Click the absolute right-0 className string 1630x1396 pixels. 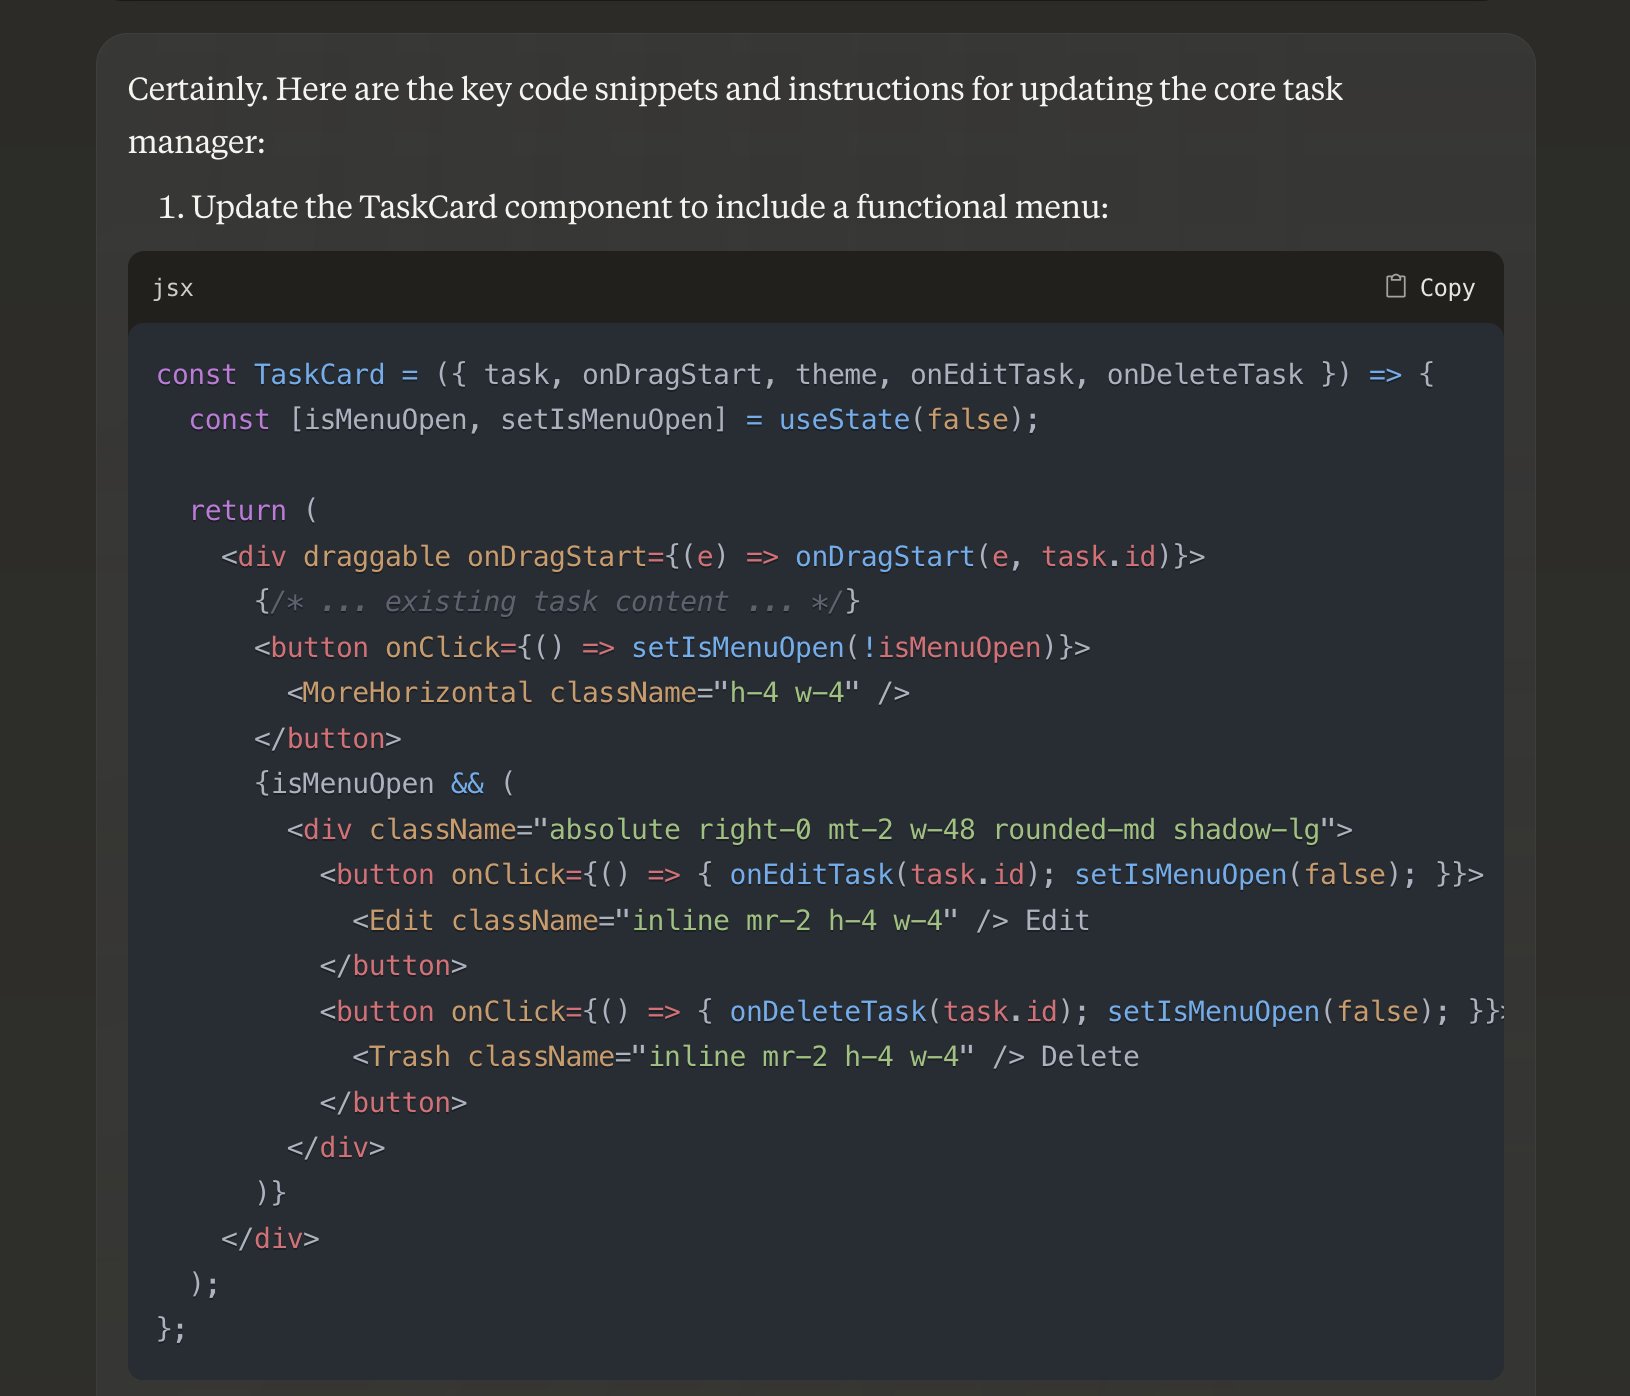click(934, 829)
